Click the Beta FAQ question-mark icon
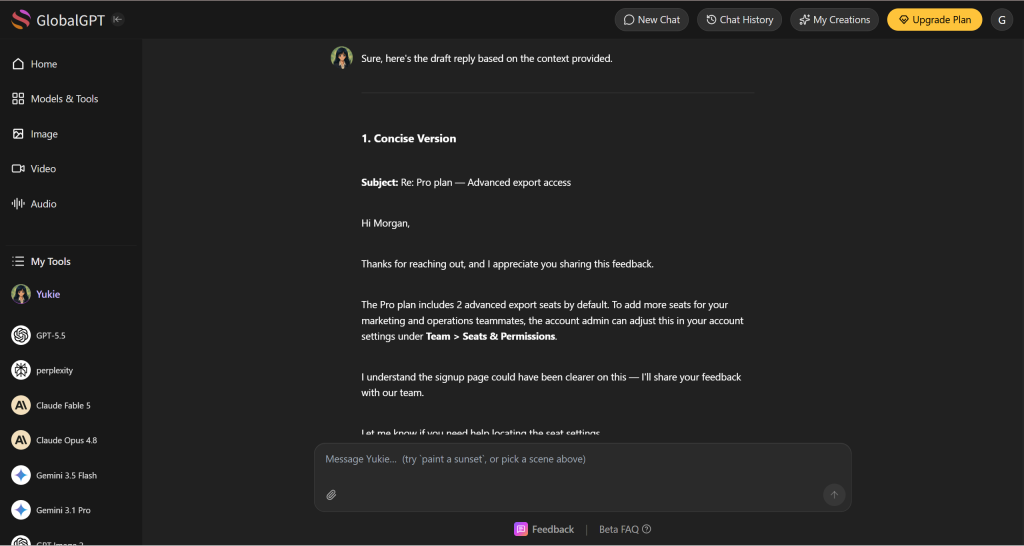This screenshot has width=1024, height=546. [x=647, y=529]
